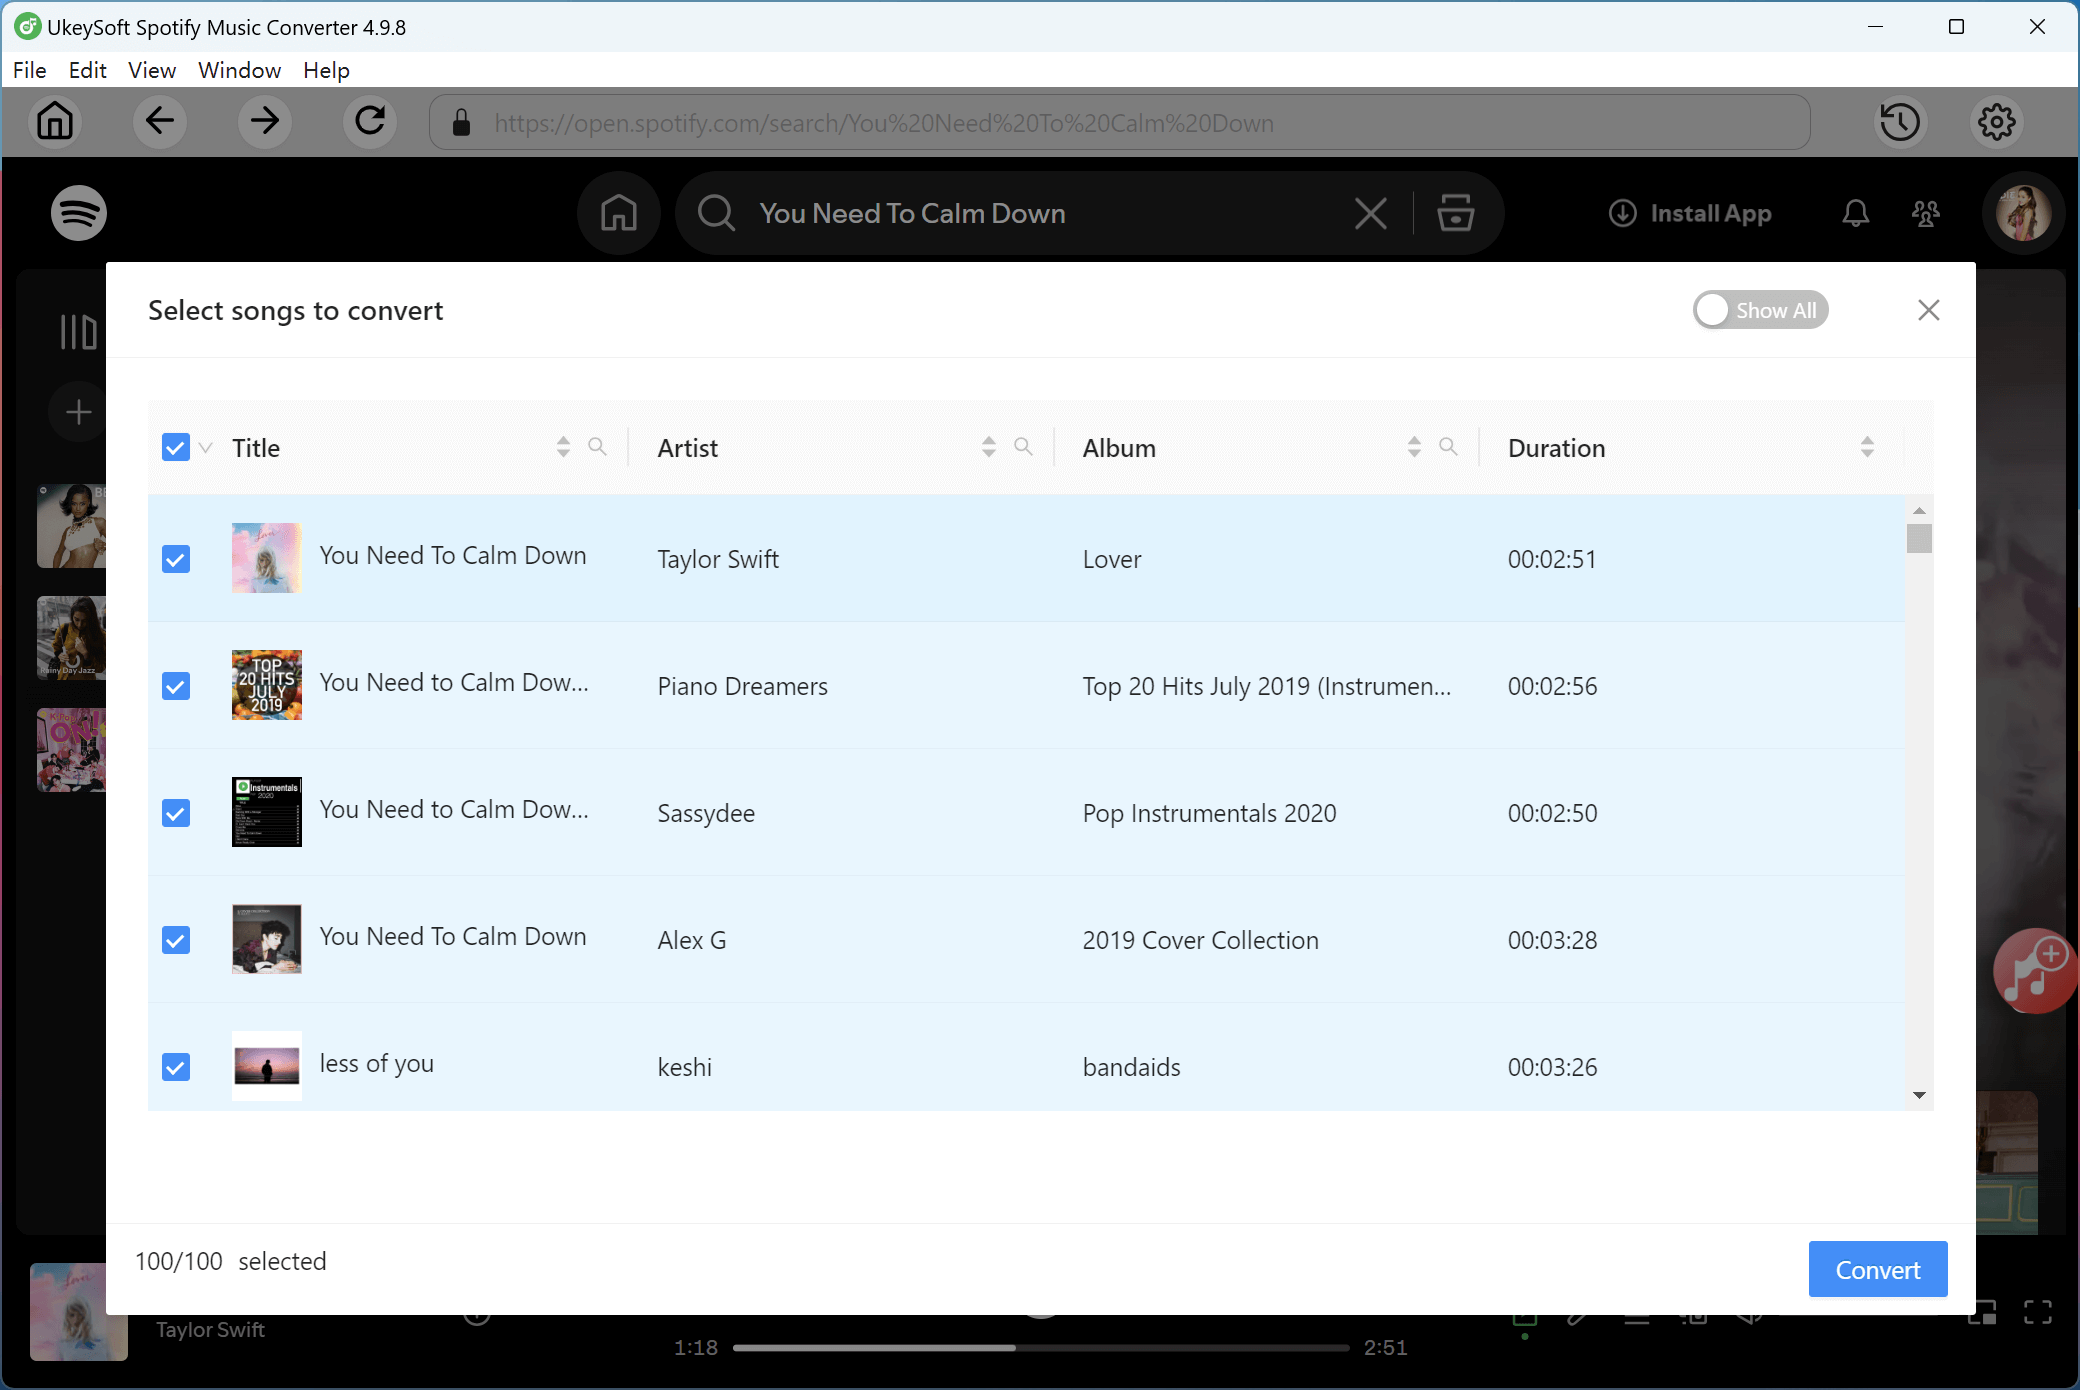Viewport: 2080px width, 1390px height.
Task: Click the Alex G cover song thumbnail
Action: click(x=266, y=939)
